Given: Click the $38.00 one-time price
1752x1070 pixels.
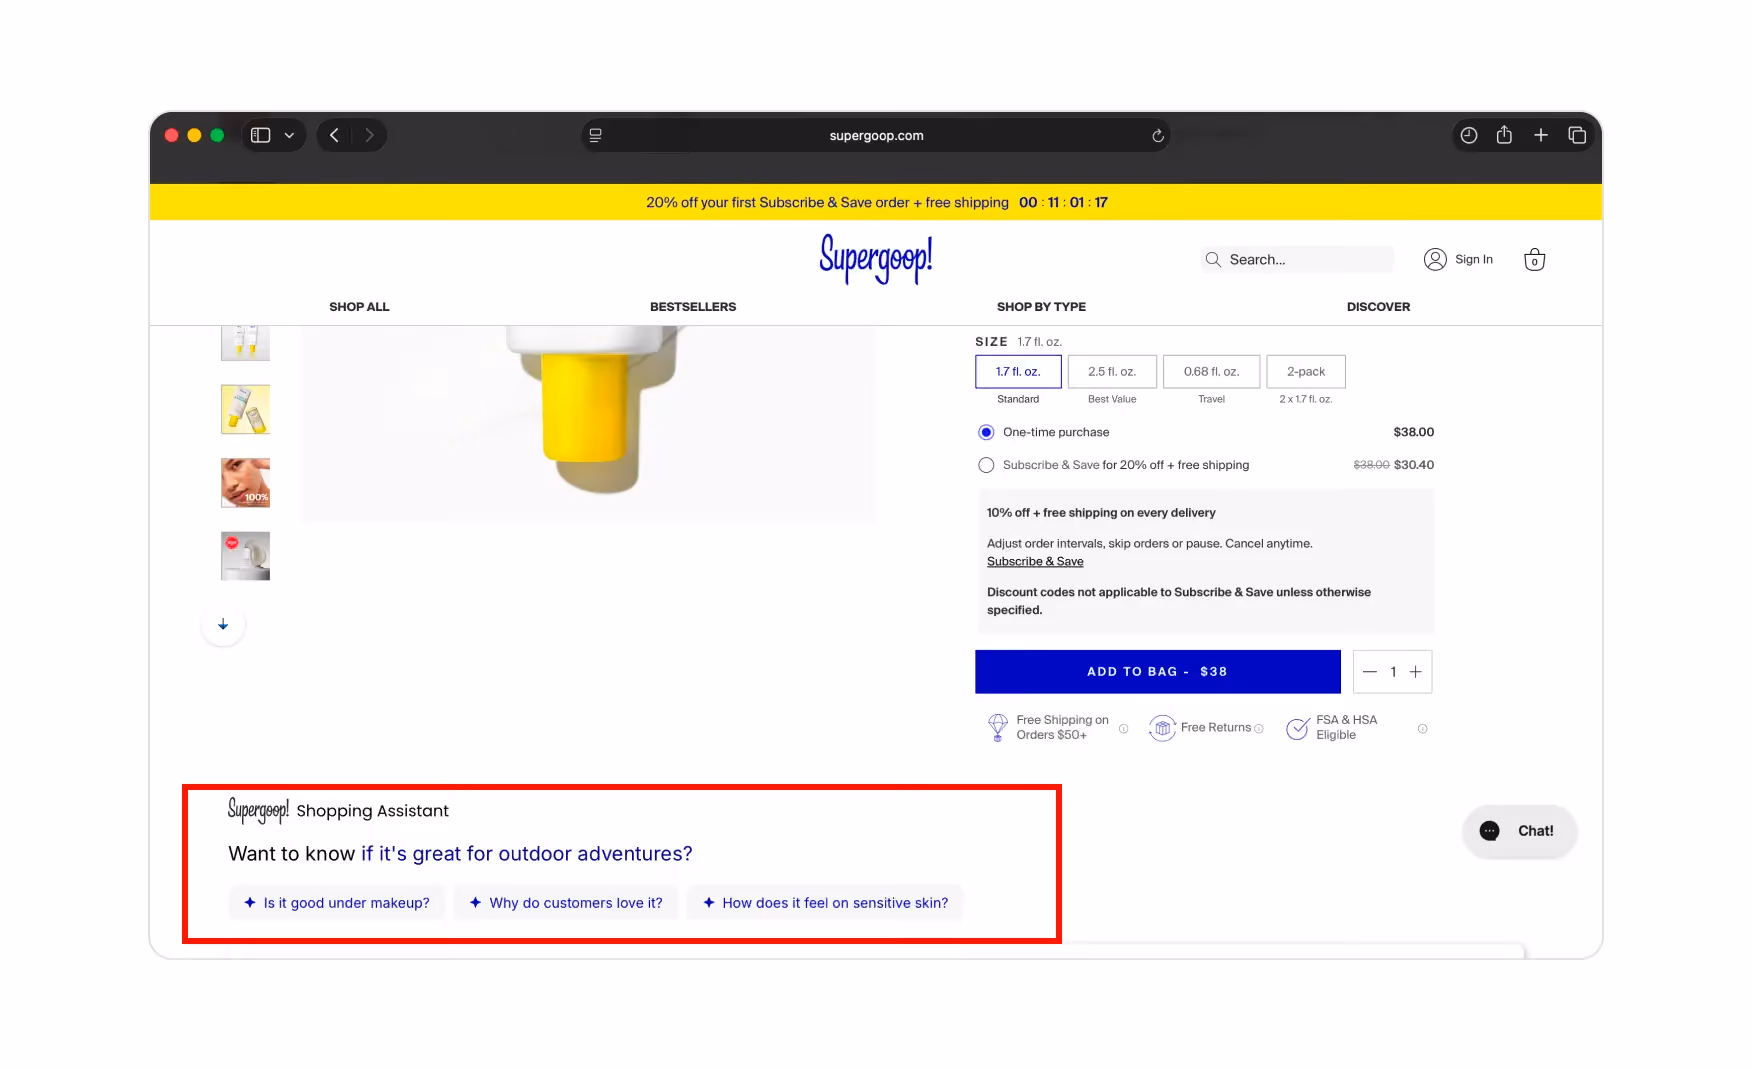Looking at the screenshot, I should [1413, 432].
